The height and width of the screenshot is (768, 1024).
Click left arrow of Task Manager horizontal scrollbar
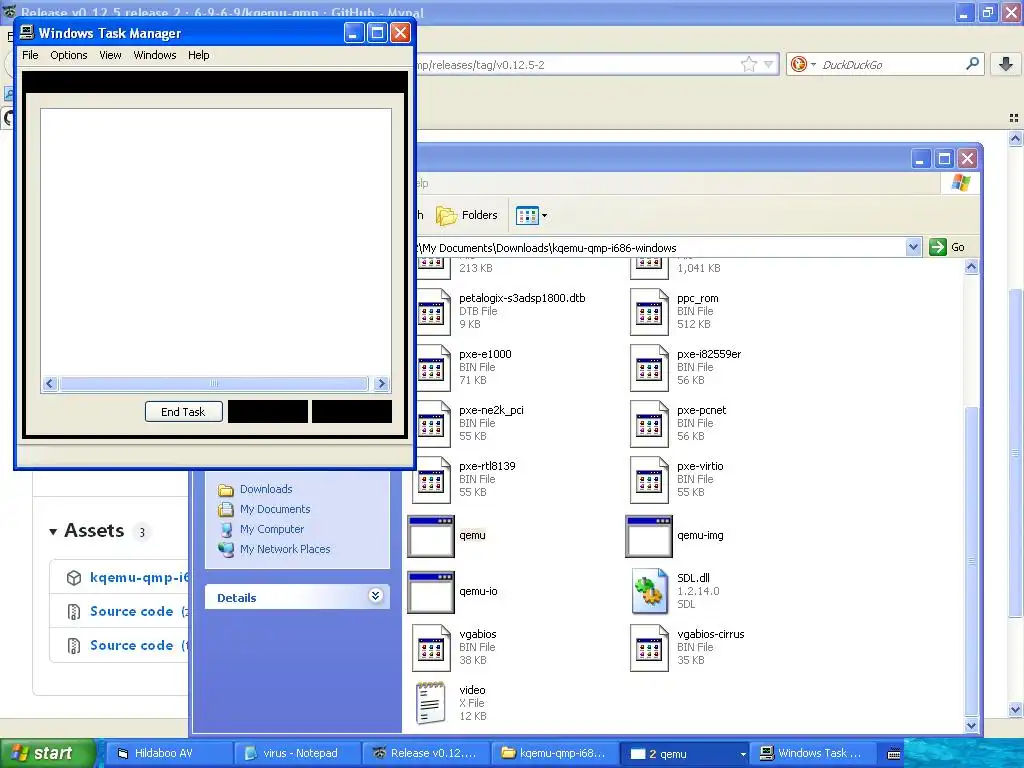[x=50, y=383]
